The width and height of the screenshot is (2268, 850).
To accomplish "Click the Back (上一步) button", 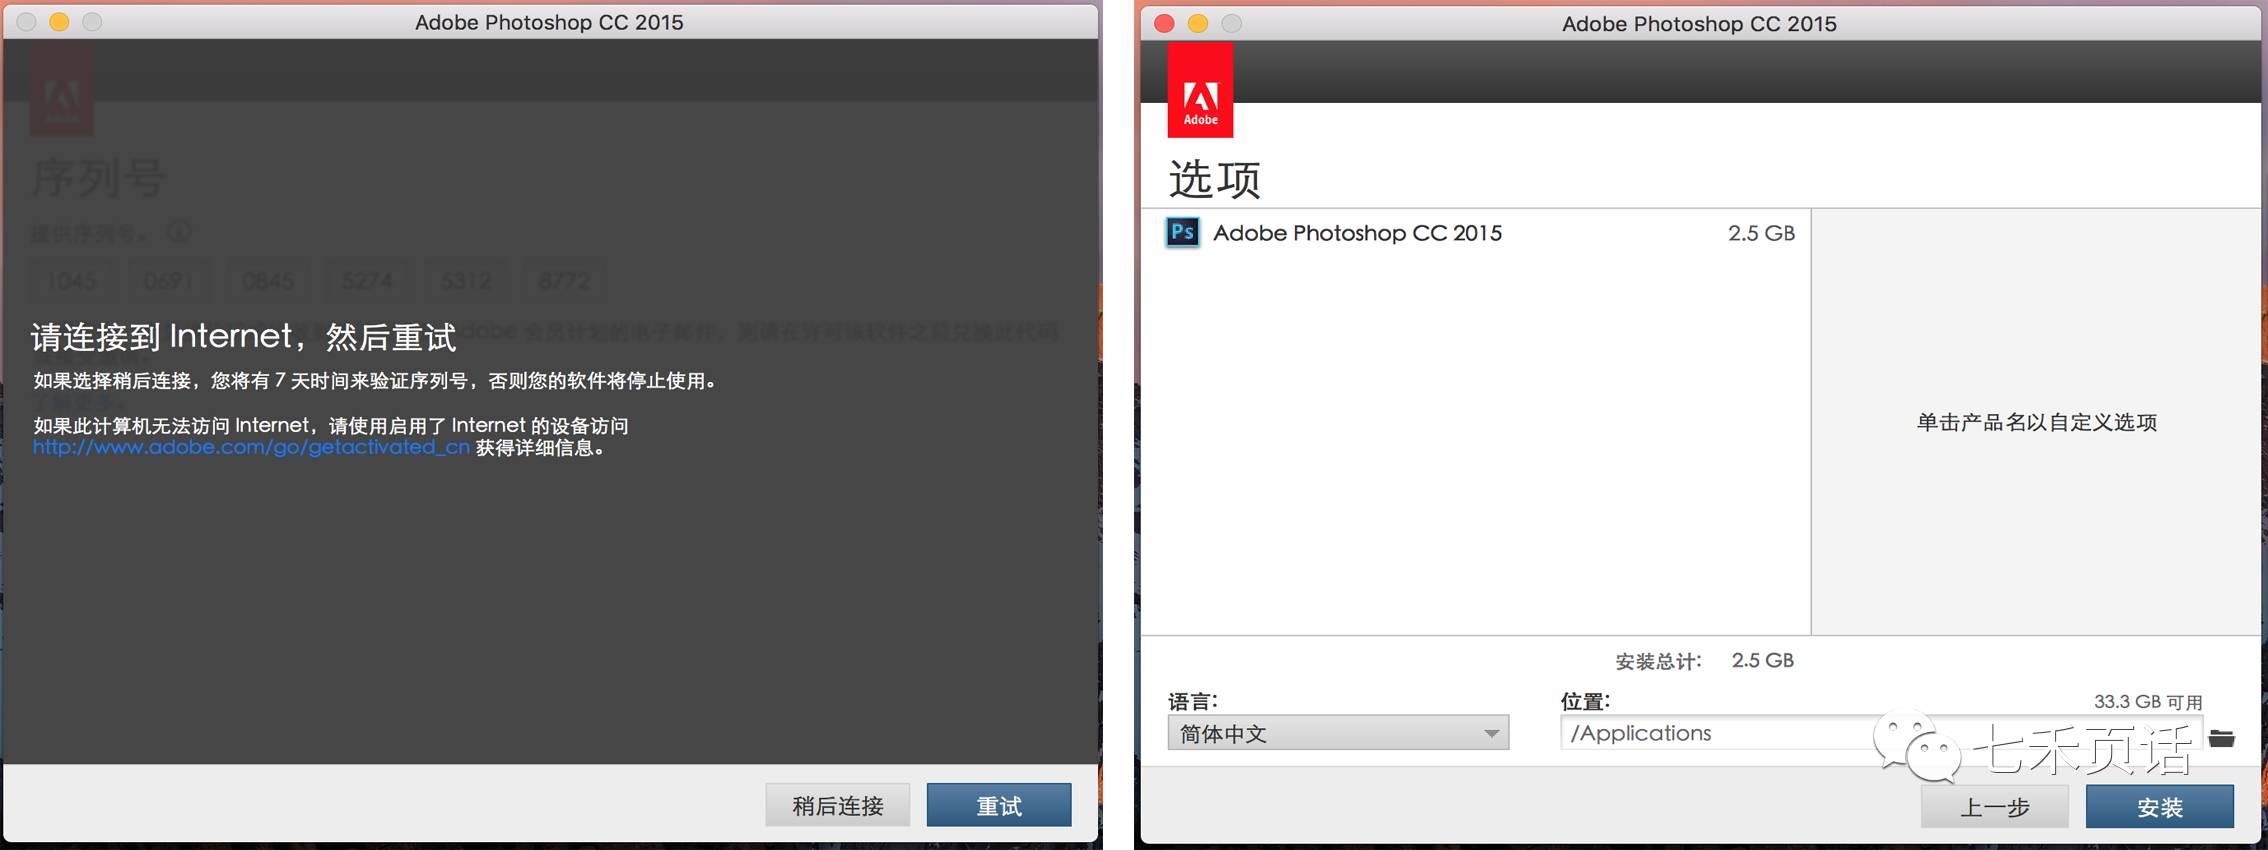I will (1994, 807).
